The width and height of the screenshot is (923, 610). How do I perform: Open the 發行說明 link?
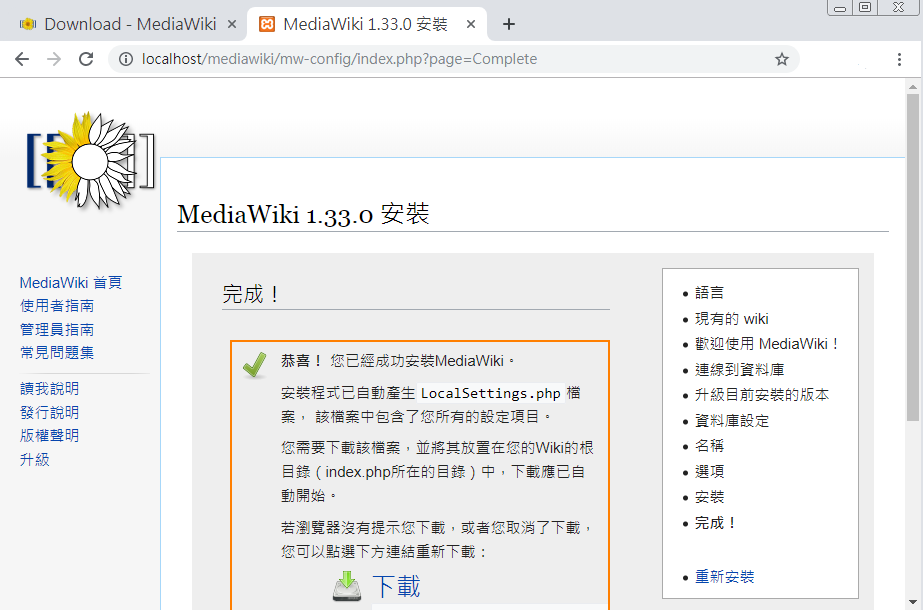point(49,412)
